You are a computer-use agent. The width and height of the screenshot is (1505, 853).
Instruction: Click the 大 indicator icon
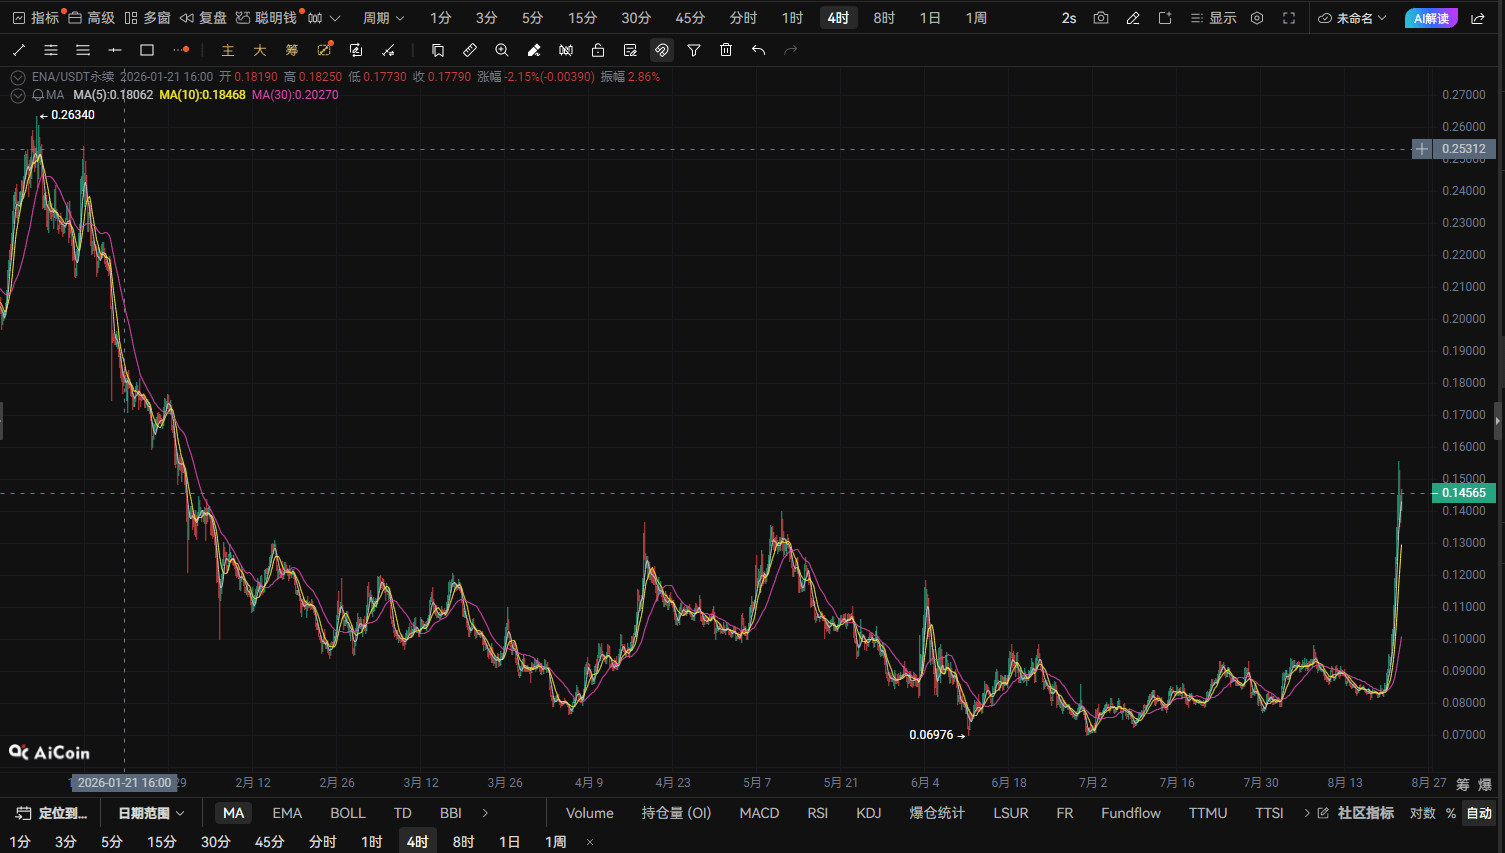[260, 50]
